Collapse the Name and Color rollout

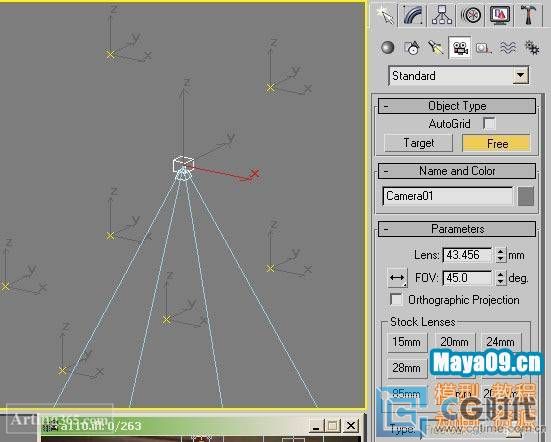(457, 171)
